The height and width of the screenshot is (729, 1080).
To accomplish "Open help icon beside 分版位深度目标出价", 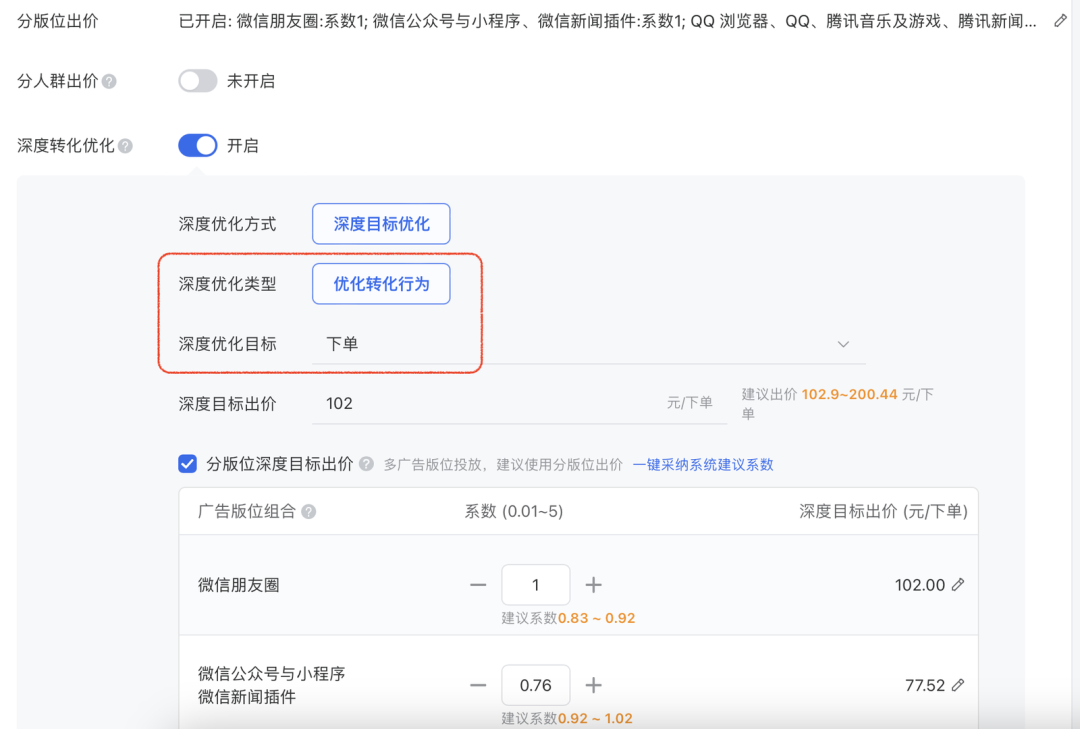I will pyautogui.click(x=366, y=464).
